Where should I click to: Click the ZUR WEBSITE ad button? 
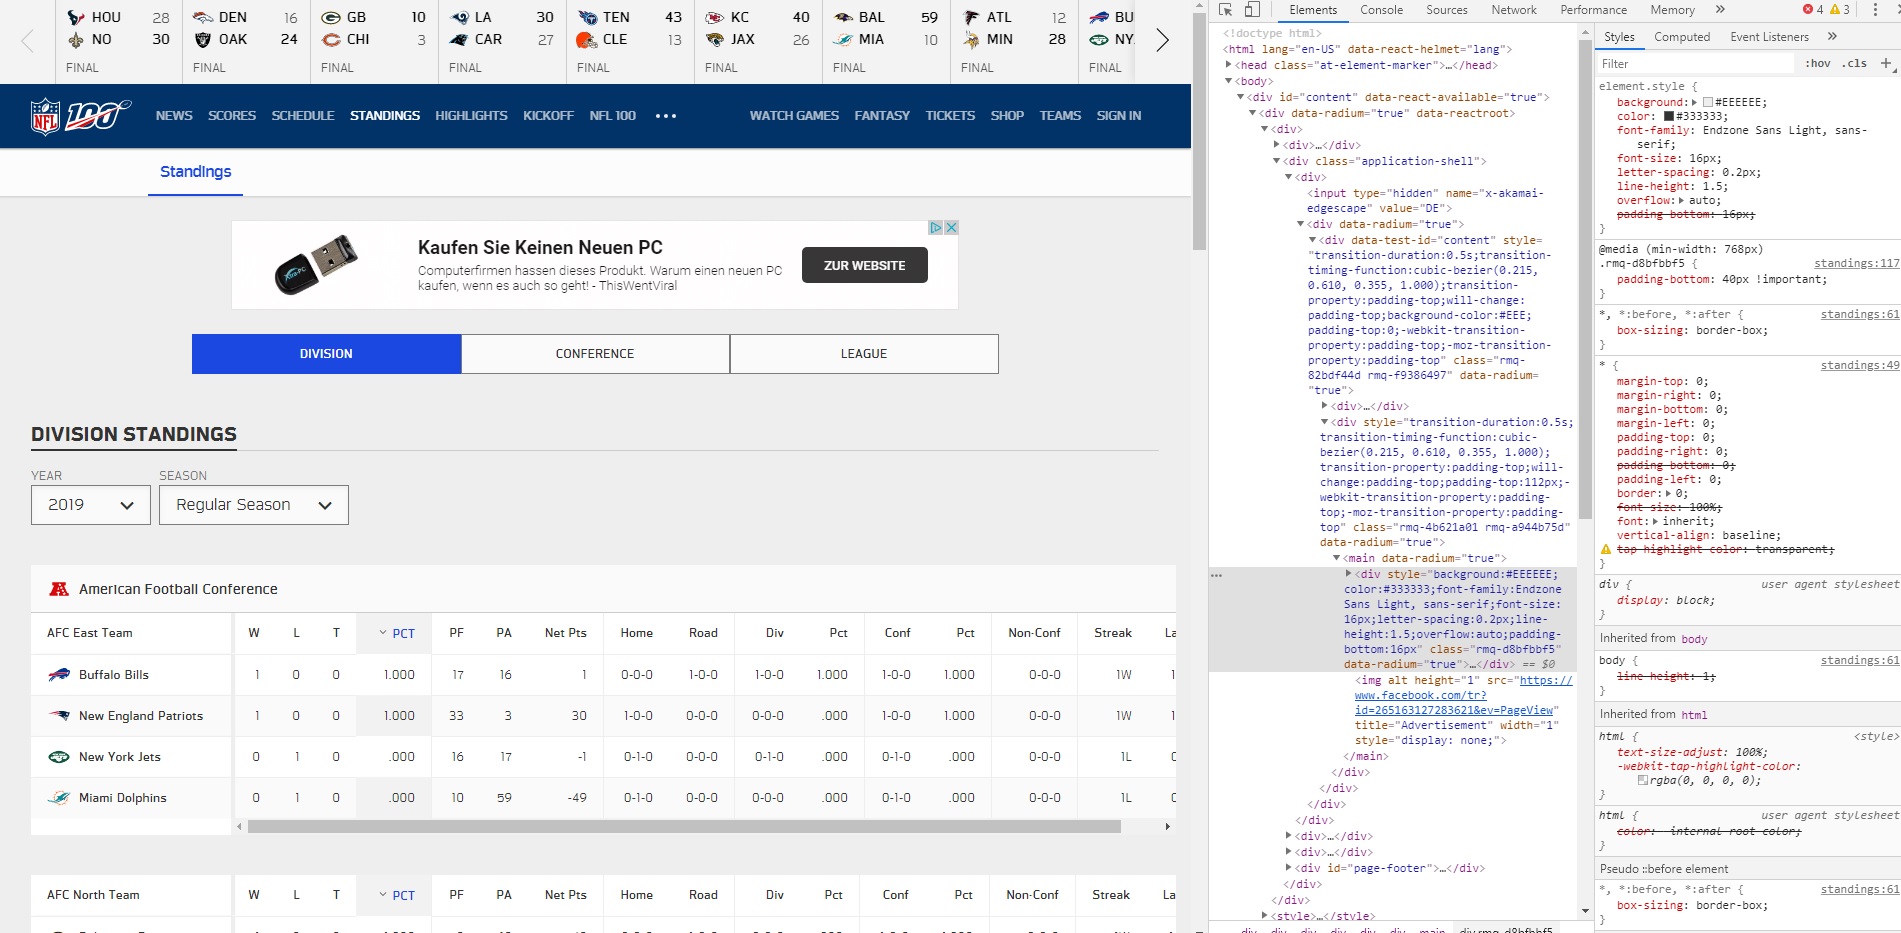pyautogui.click(x=865, y=265)
